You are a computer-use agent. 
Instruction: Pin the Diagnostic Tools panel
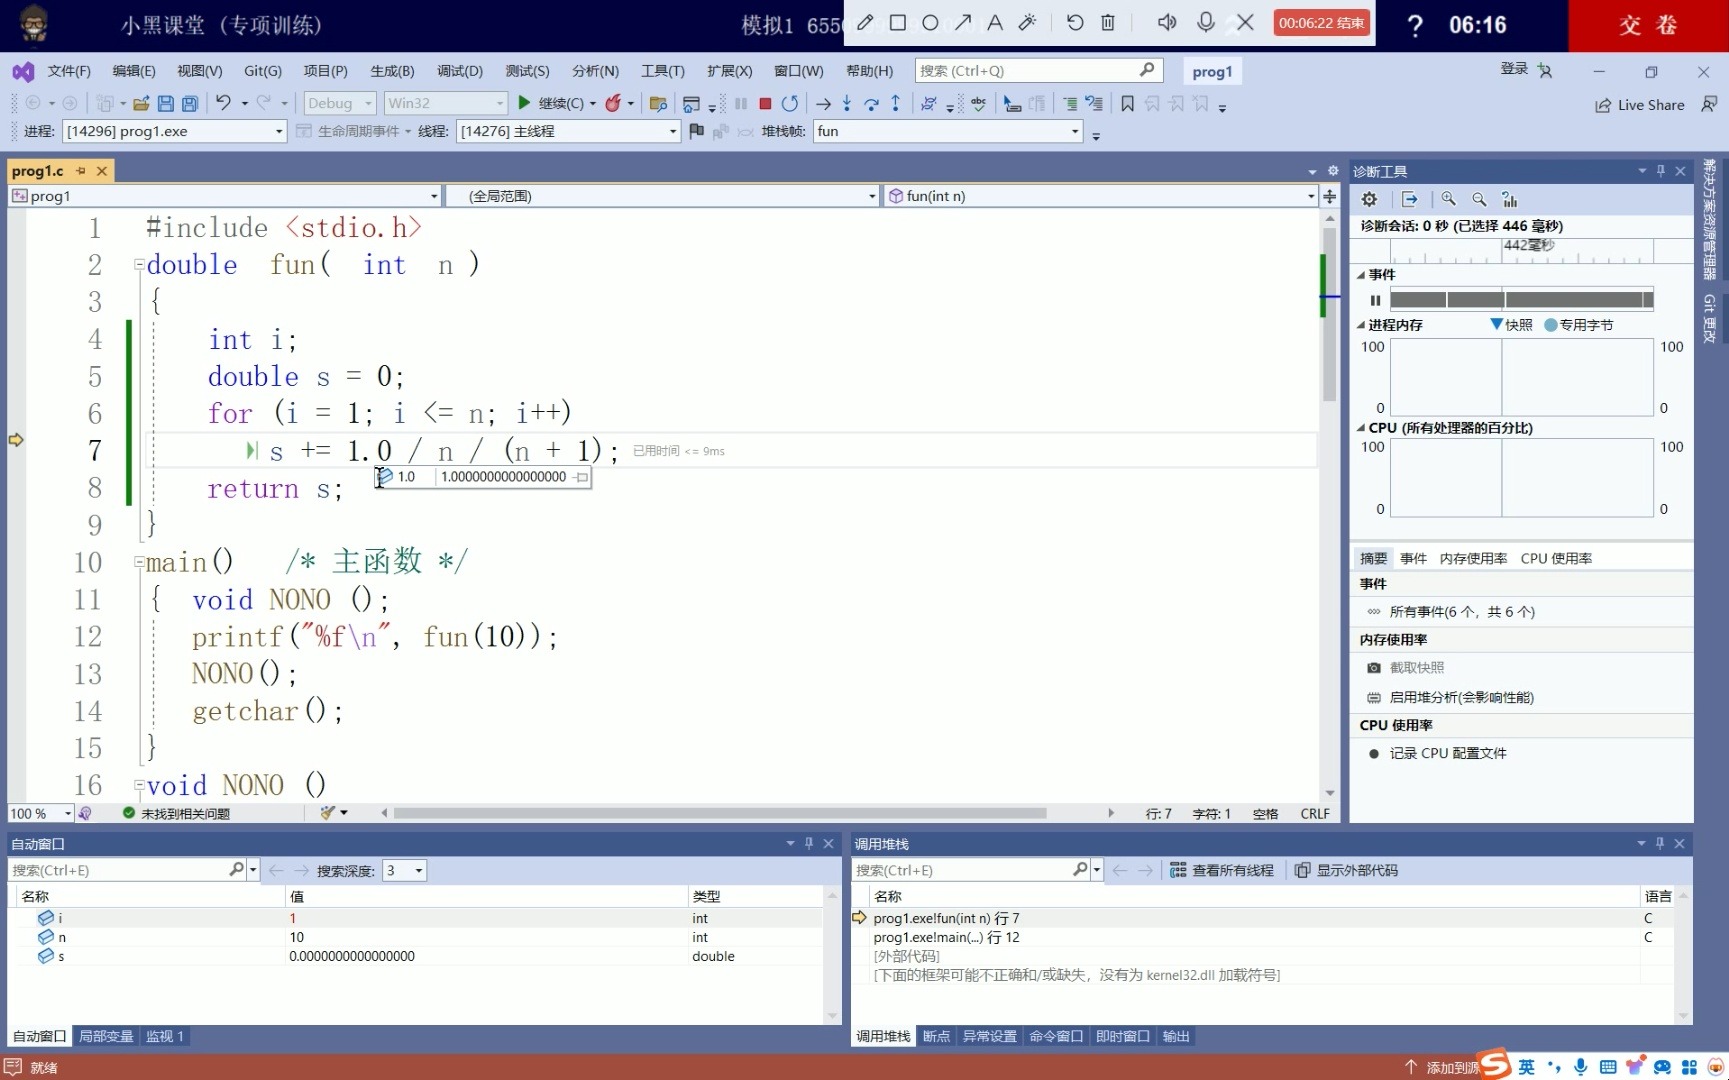point(1661,171)
